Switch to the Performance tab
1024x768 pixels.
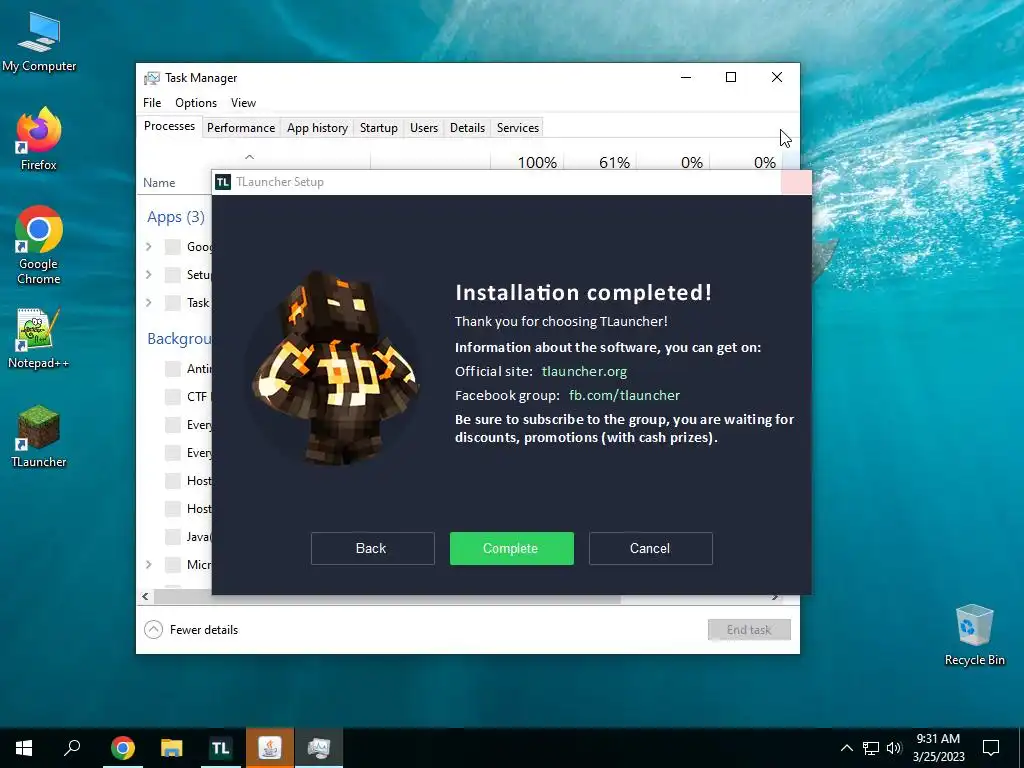[x=241, y=128]
